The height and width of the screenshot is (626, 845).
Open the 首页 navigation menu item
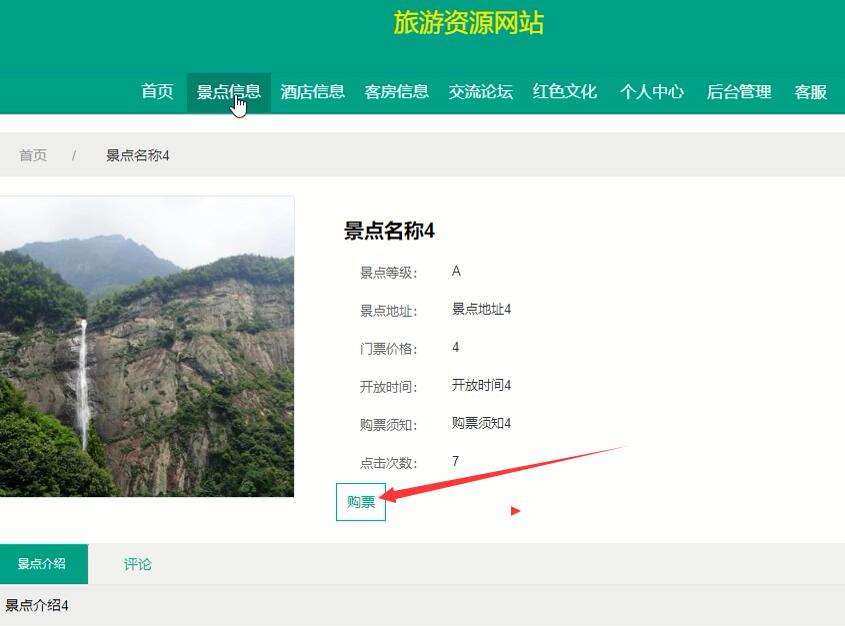point(157,92)
